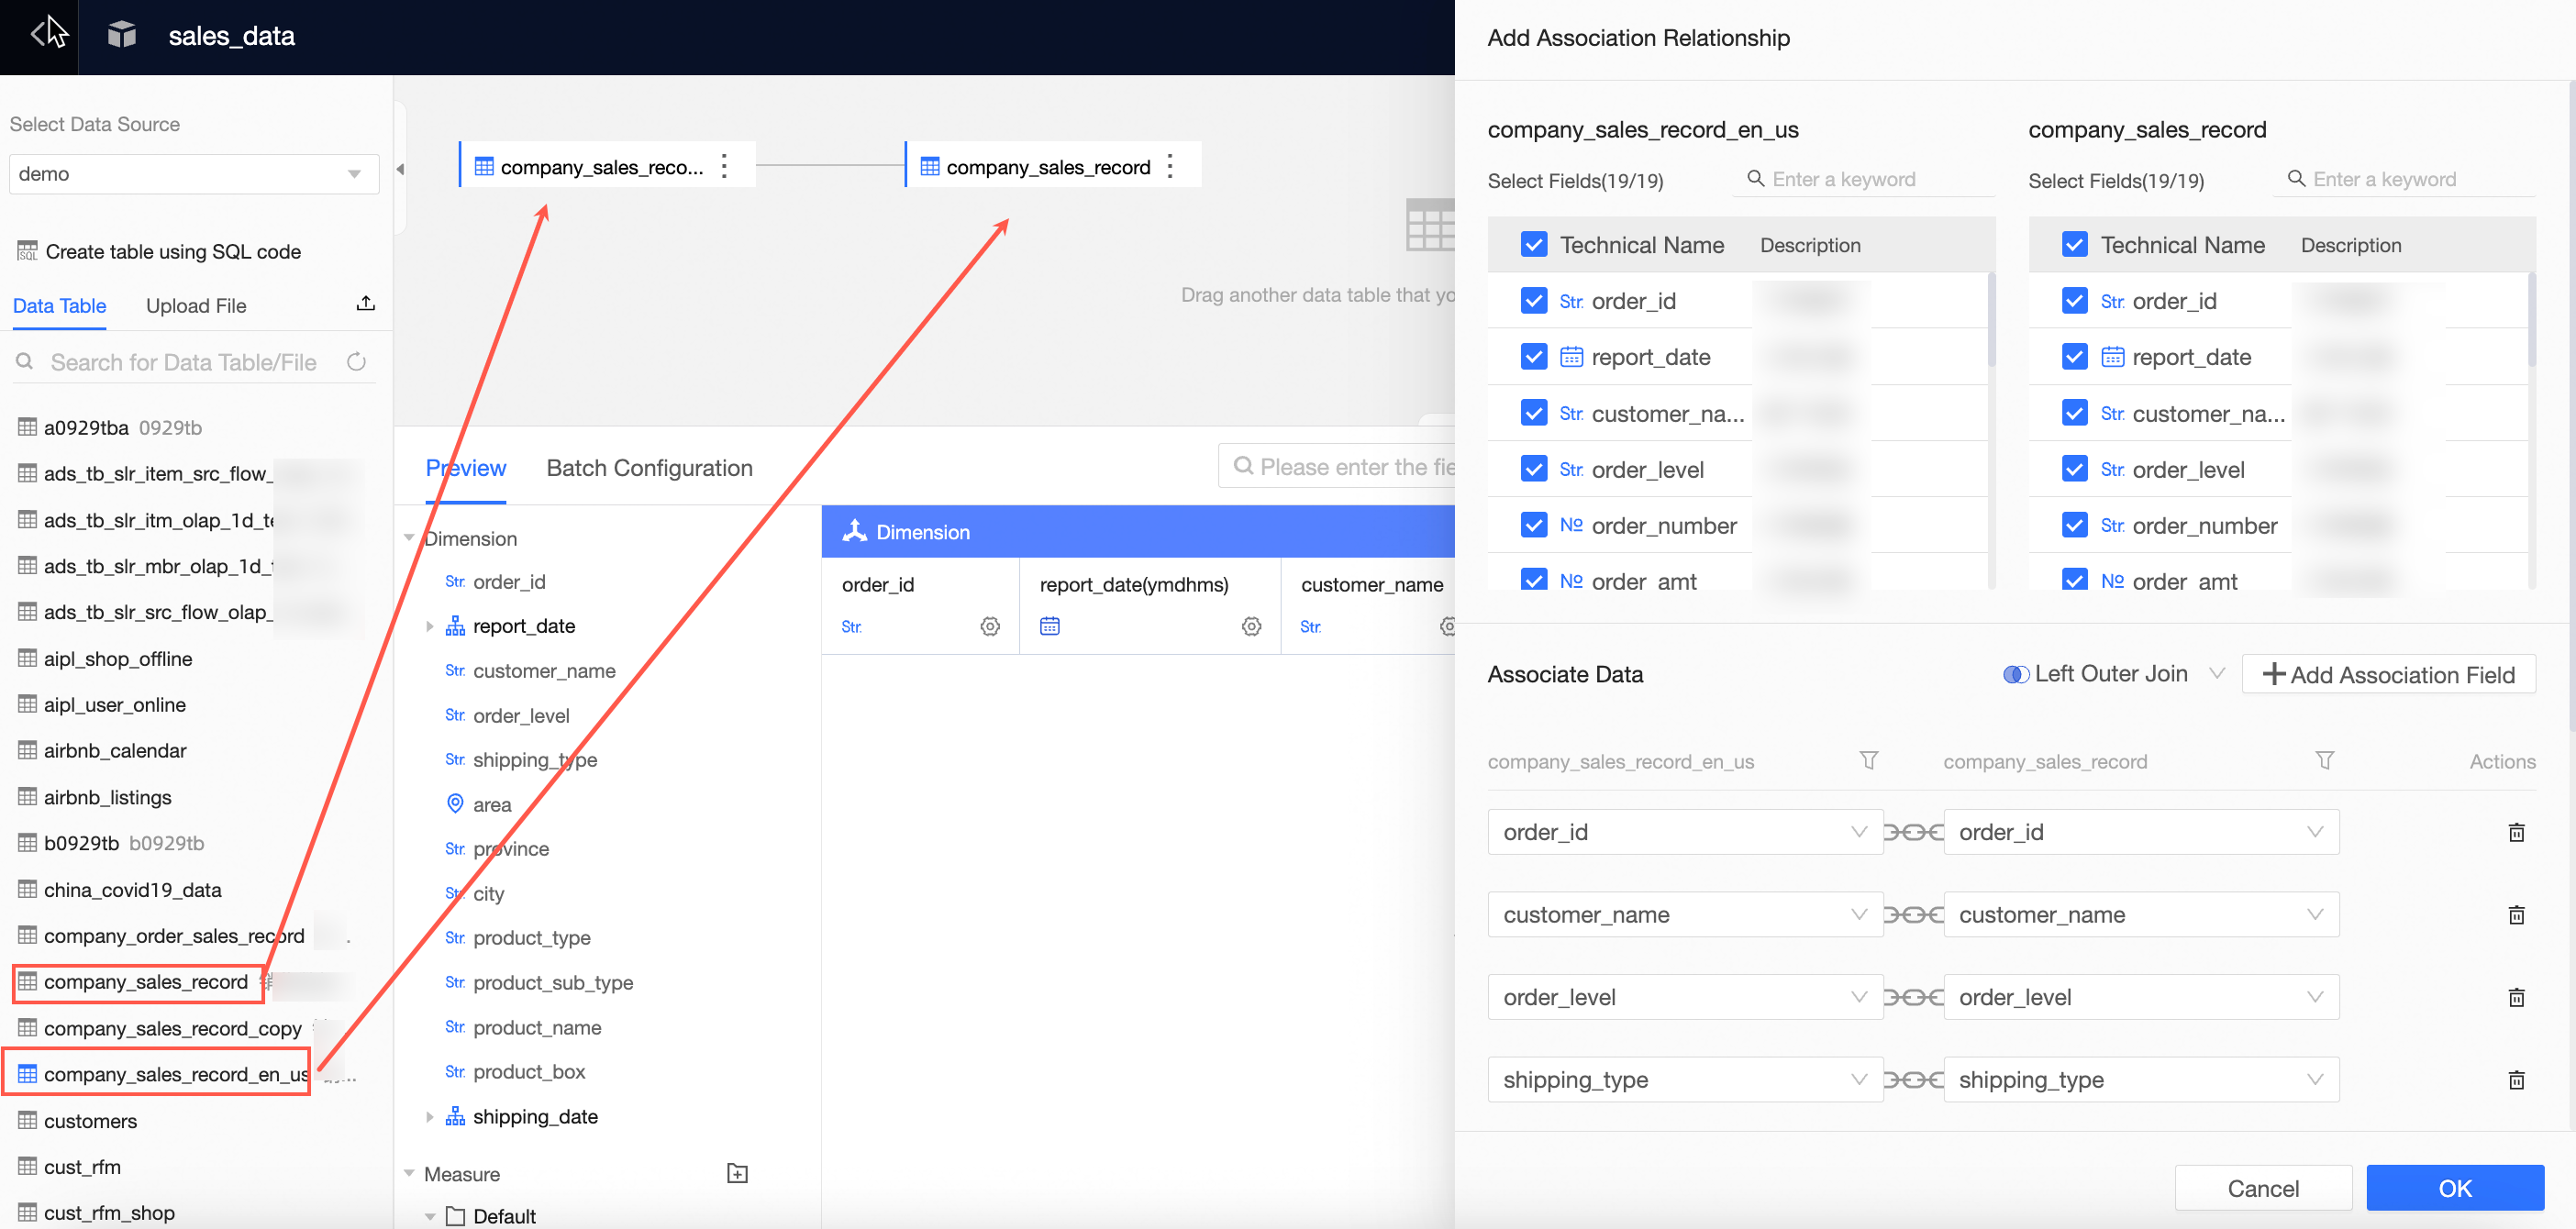Screen dimensions: 2576x1229
Task: Click the refresh icon next to table search
Action: (x=356, y=362)
